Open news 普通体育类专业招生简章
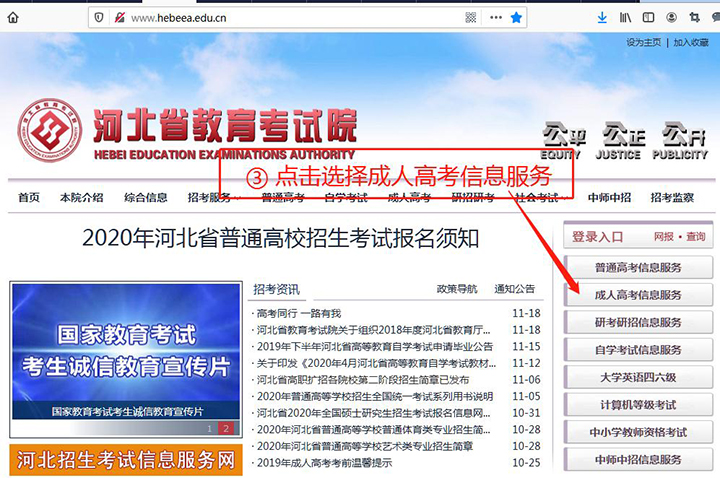This screenshot has width=720, height=478. (373, 429)
